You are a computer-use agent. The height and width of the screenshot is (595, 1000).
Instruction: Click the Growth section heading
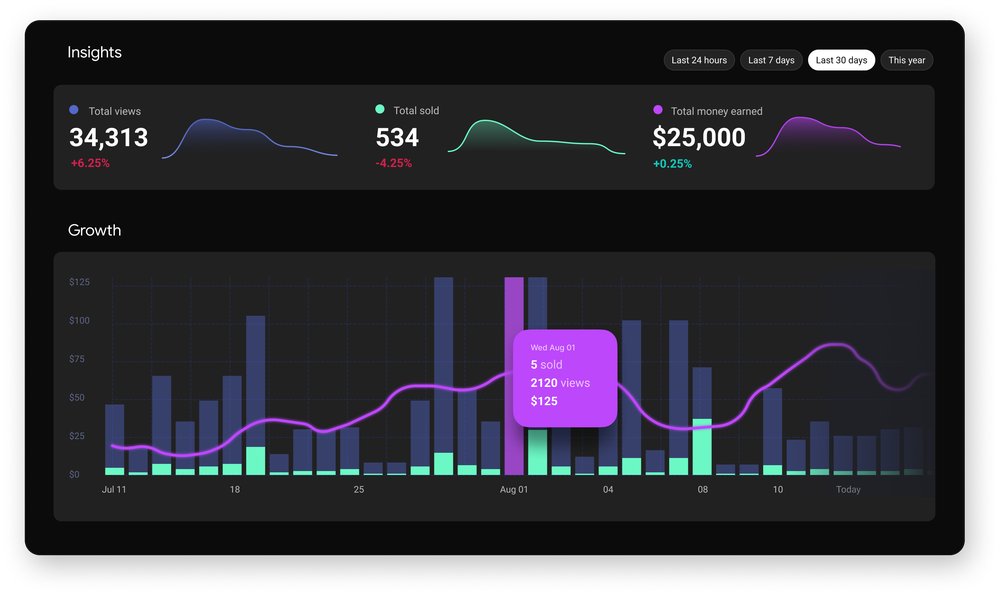pyautogui.click(x=94, y=230)
